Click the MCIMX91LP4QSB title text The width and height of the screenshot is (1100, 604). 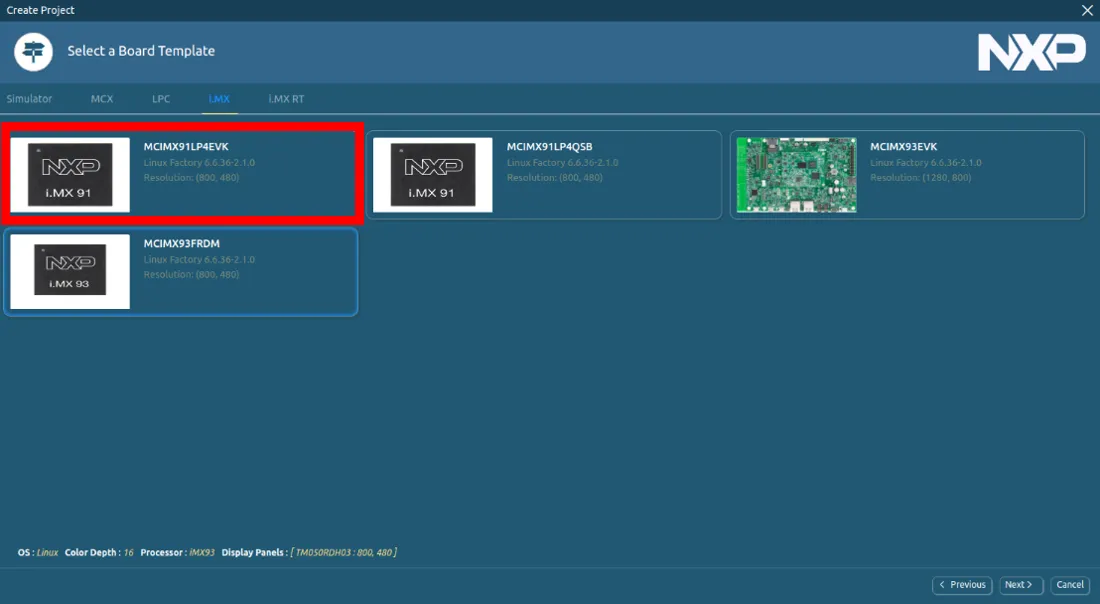pos(549,147)
